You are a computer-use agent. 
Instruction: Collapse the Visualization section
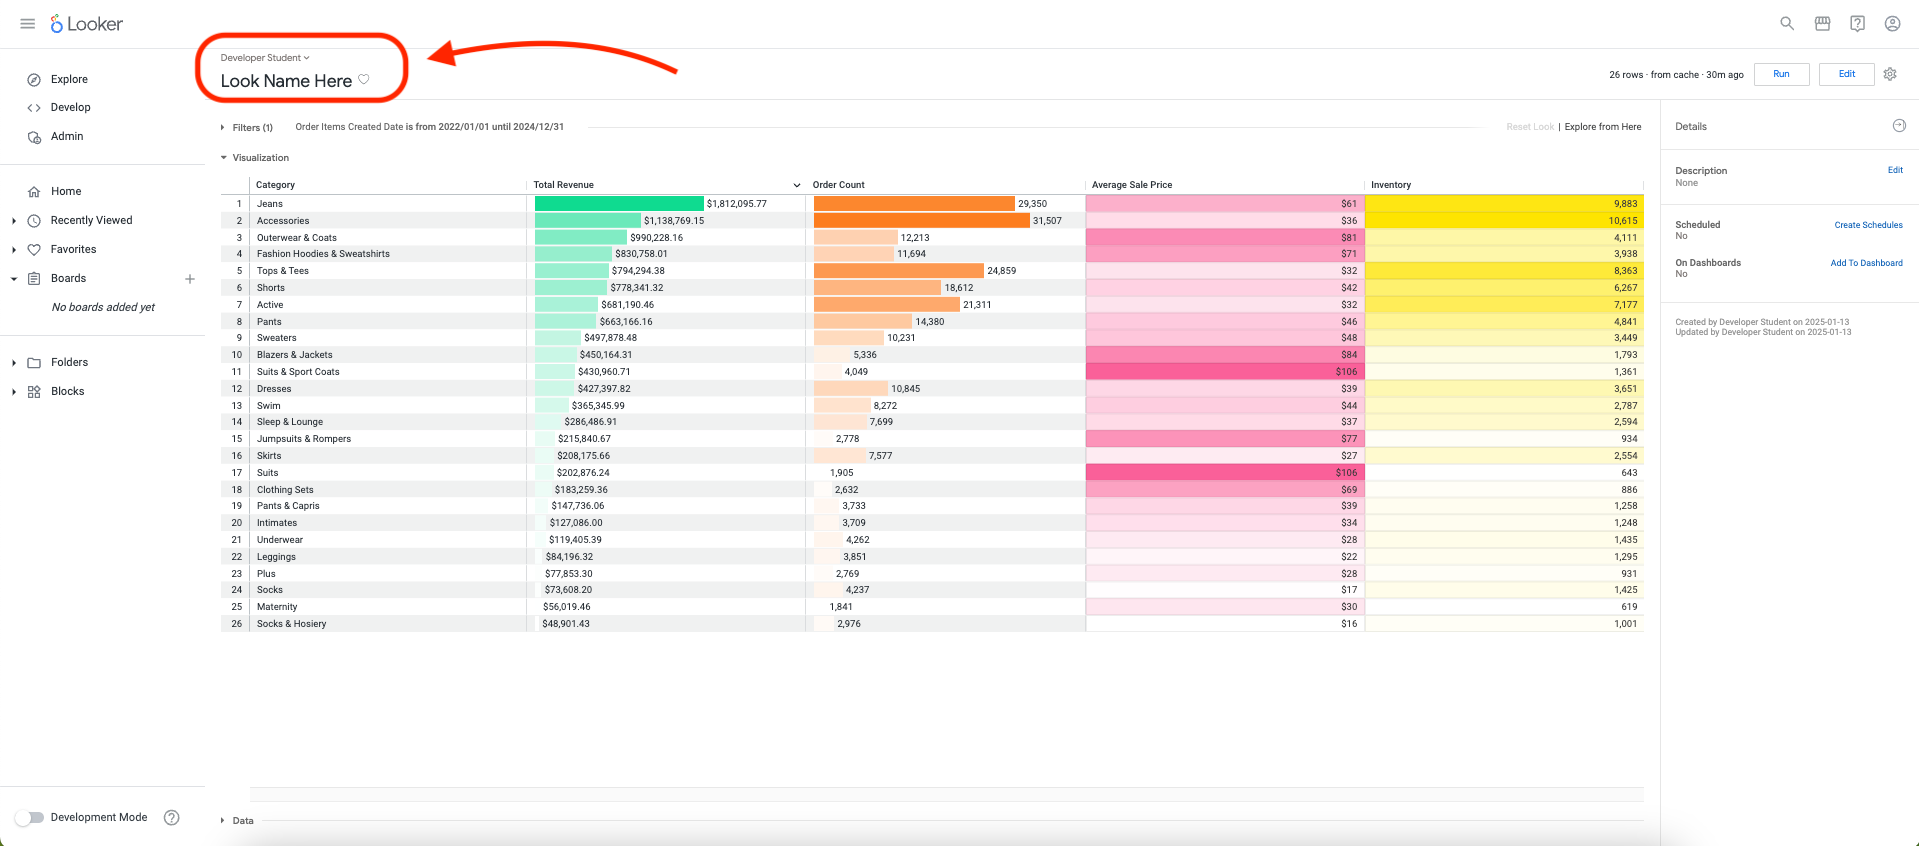point(255,158)
